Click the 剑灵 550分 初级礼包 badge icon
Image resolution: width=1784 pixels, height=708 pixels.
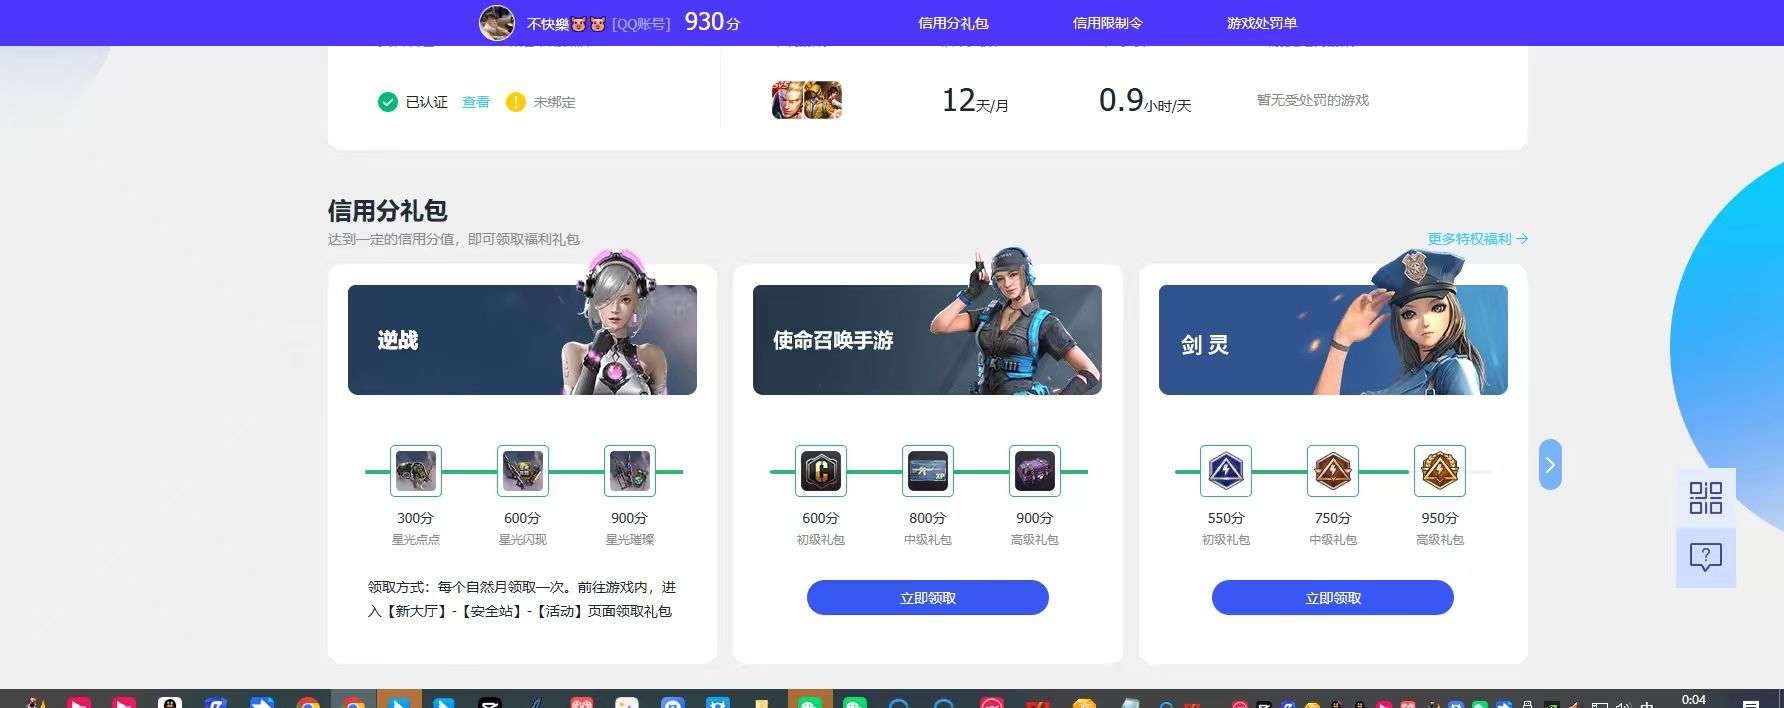[x=1226, y=471]
